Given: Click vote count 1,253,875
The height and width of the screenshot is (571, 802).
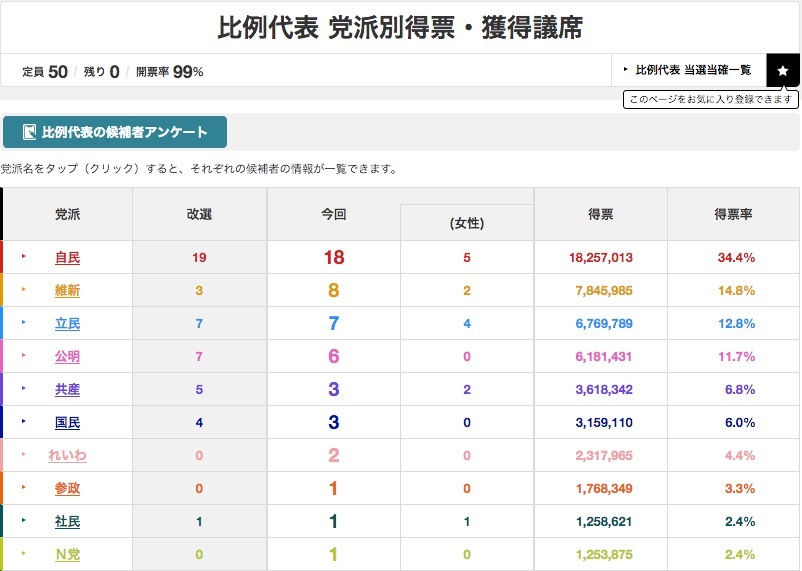Looking at the screenshot, I should pos(604,555).
